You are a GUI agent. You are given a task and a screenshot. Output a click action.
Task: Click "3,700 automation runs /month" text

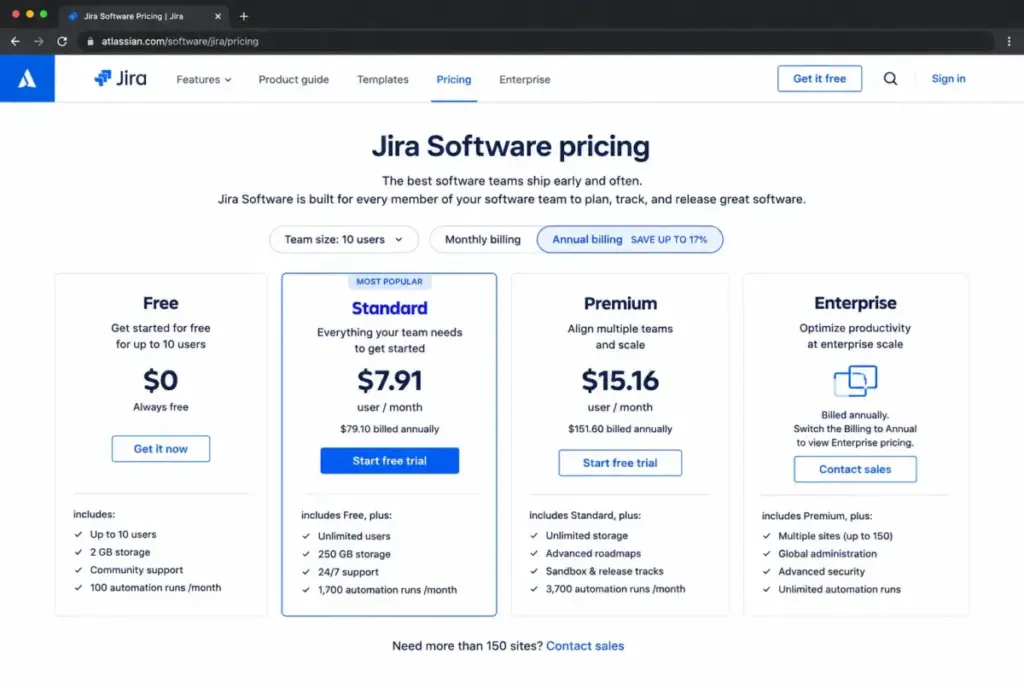(x=615, y=588)
